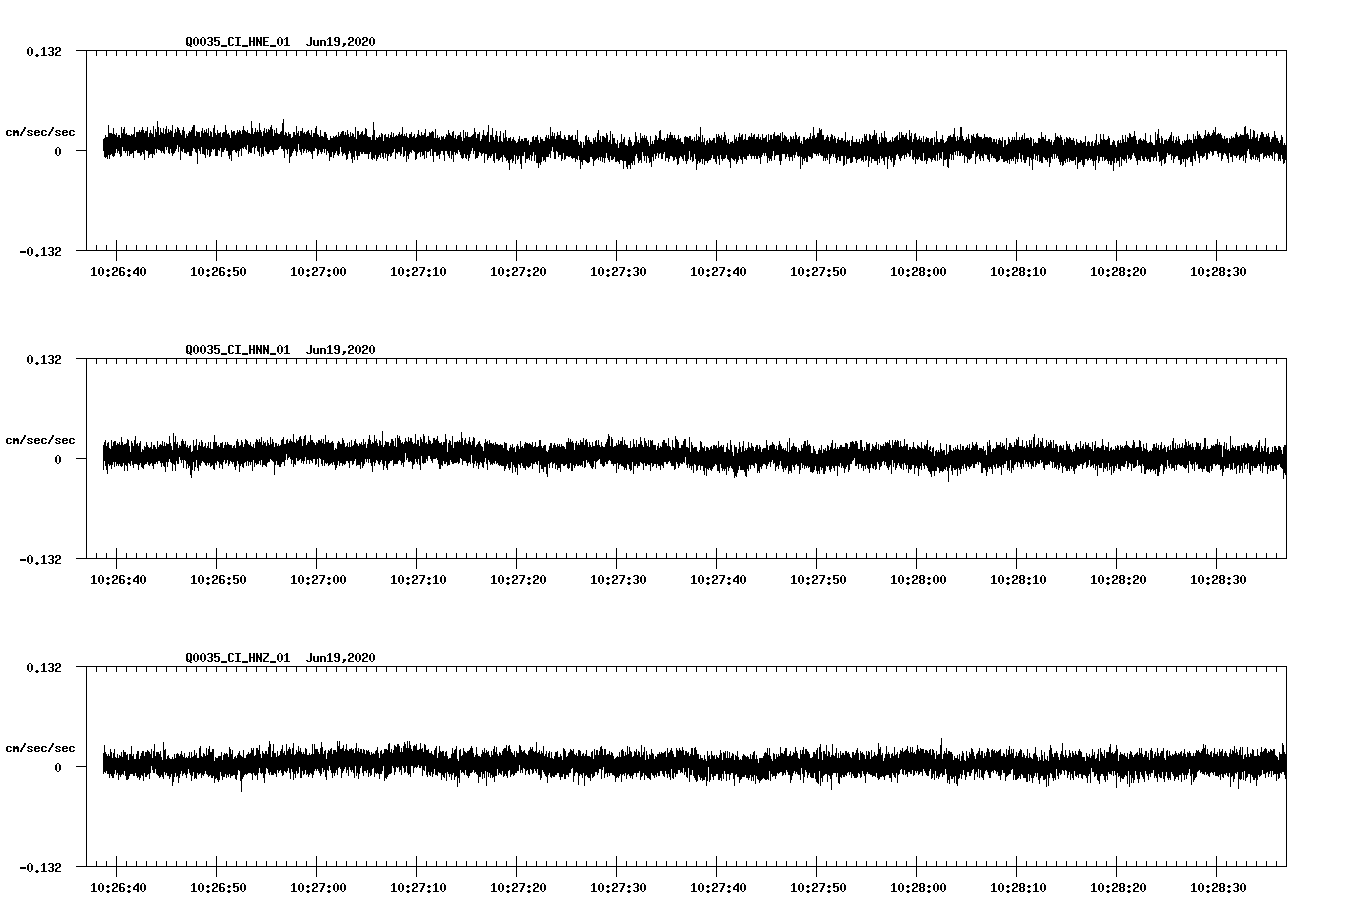Image resolution: width=1358 pixels, height=924 pixels.
Task: Click the 10:27:50 time label on HNN axis
Action: pos(818,580)
